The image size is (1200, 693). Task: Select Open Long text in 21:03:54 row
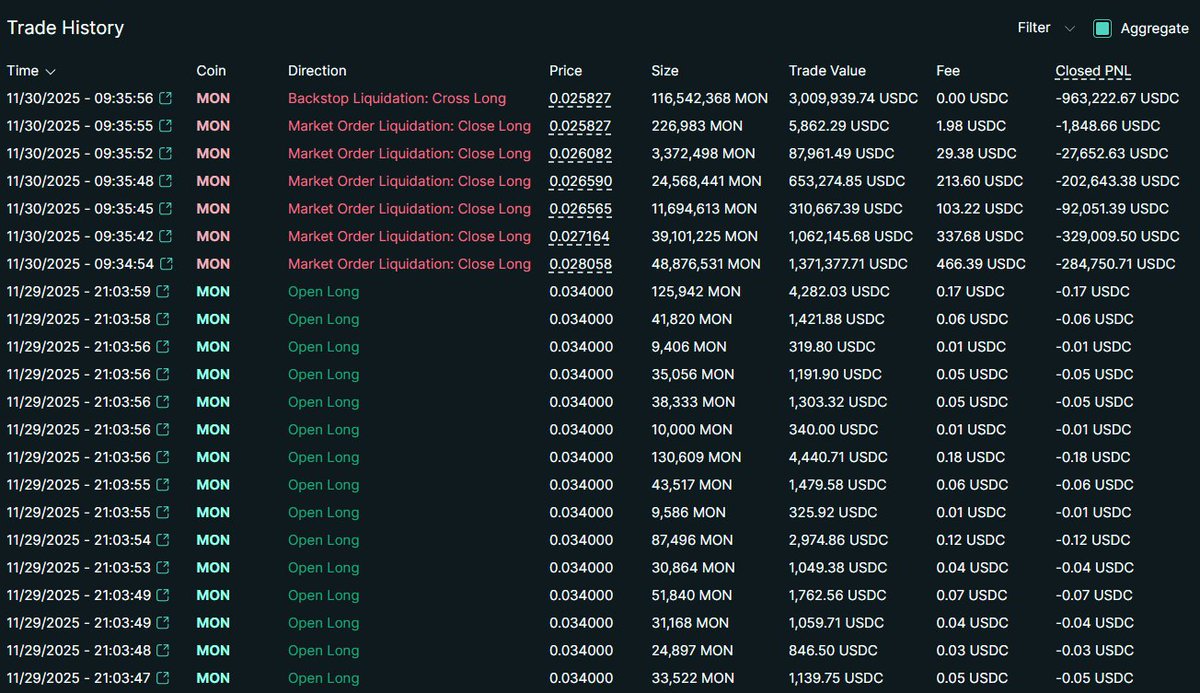tap(323, 540)
